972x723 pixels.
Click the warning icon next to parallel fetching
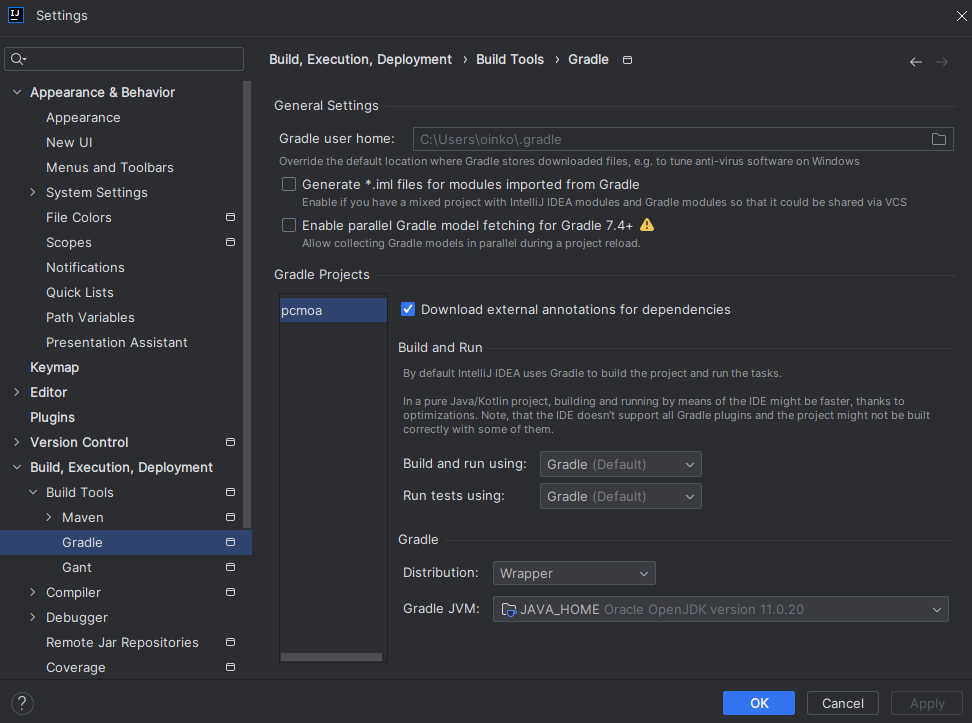[x=647, y=225]
